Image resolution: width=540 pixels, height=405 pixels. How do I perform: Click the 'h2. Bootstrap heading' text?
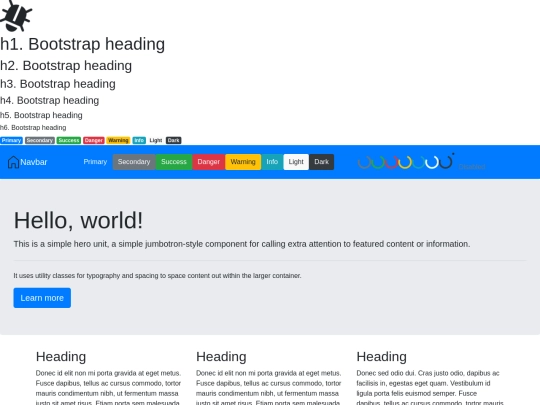(66, 65)
